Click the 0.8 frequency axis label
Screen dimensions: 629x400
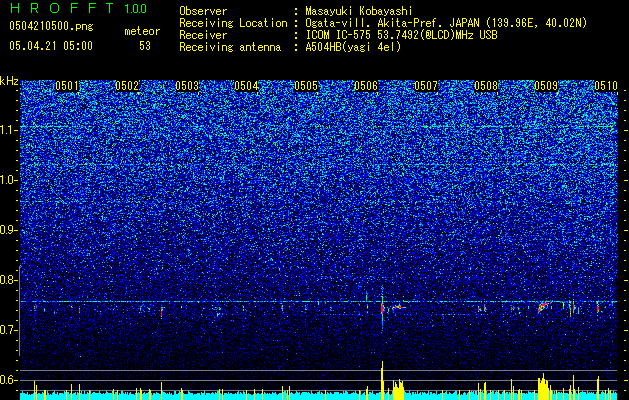pos(8,280)
